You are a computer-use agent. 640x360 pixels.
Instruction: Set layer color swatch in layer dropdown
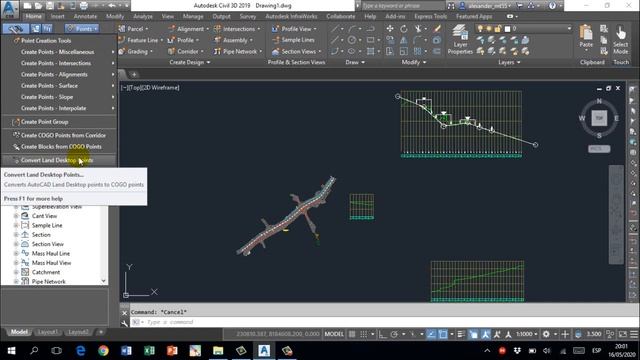pyautogui.click(x=507, y=29)
